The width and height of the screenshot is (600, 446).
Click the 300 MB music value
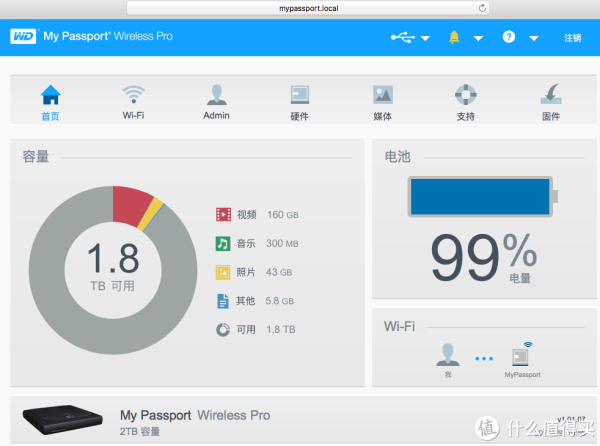[282, 243]
